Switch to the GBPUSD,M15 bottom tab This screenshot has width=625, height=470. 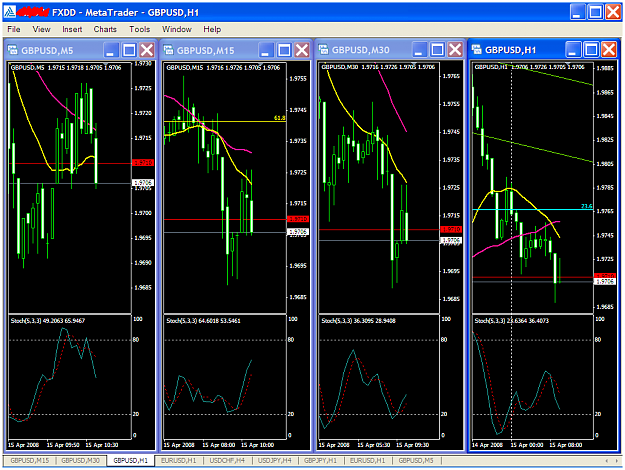(29, 460)
